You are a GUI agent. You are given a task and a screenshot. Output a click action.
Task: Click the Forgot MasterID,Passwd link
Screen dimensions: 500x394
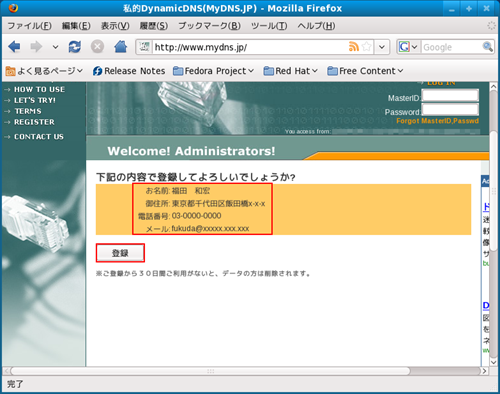click(438, 121)
